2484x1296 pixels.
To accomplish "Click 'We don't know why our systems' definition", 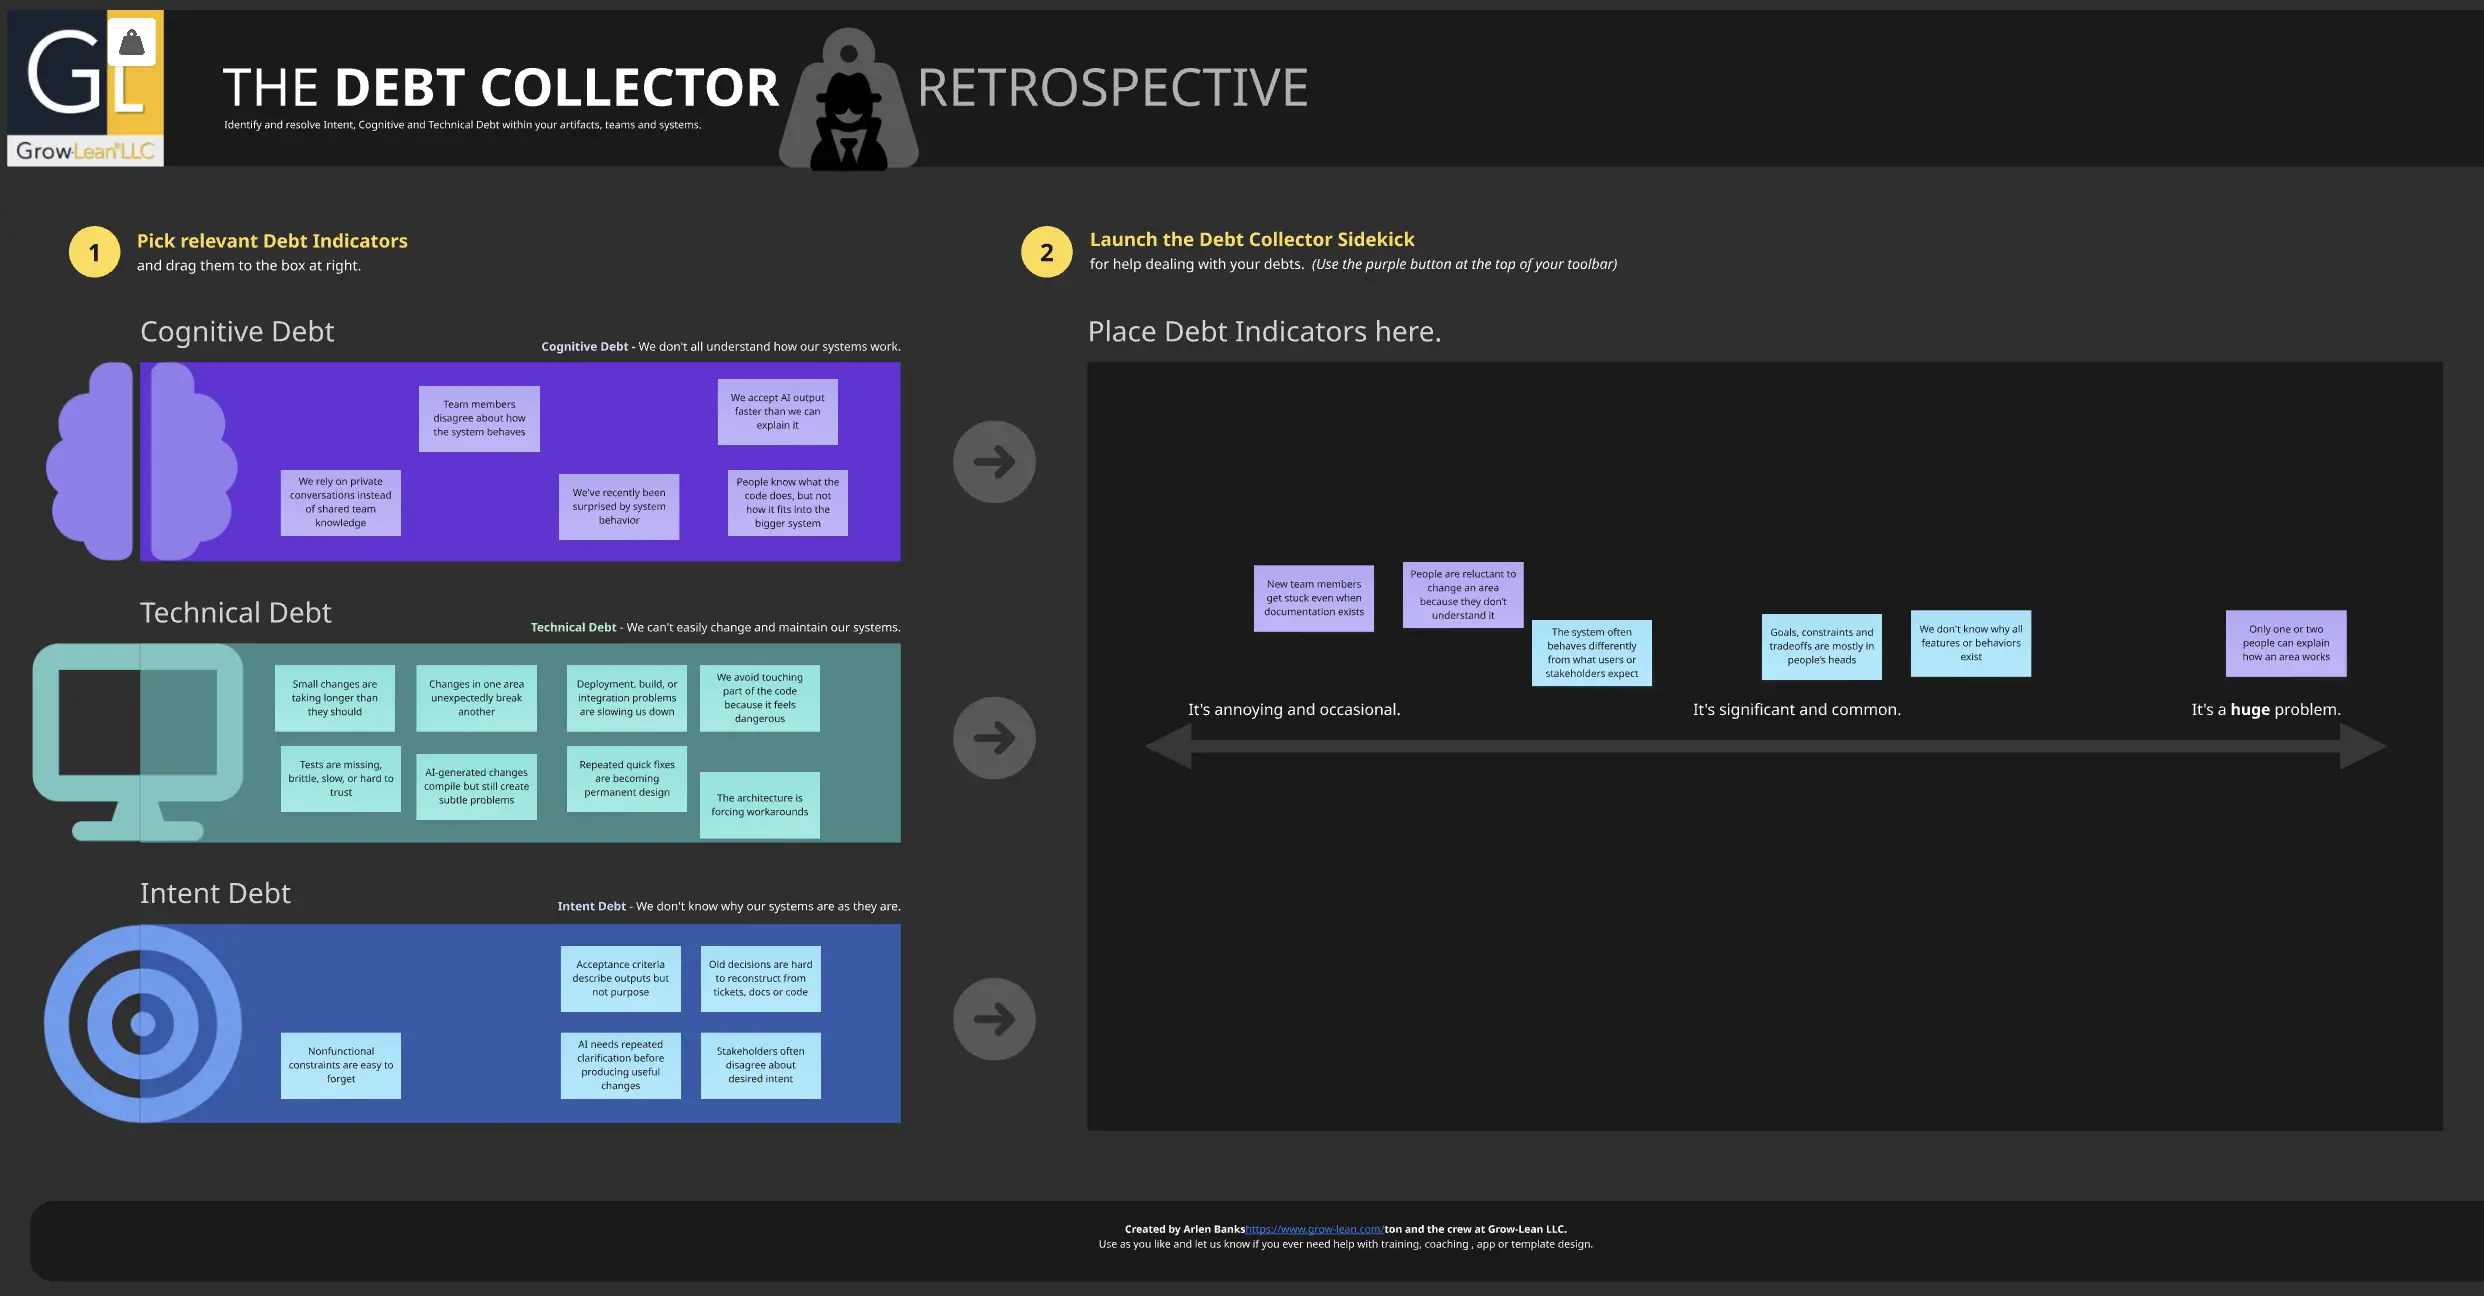I will coord(769,907).
